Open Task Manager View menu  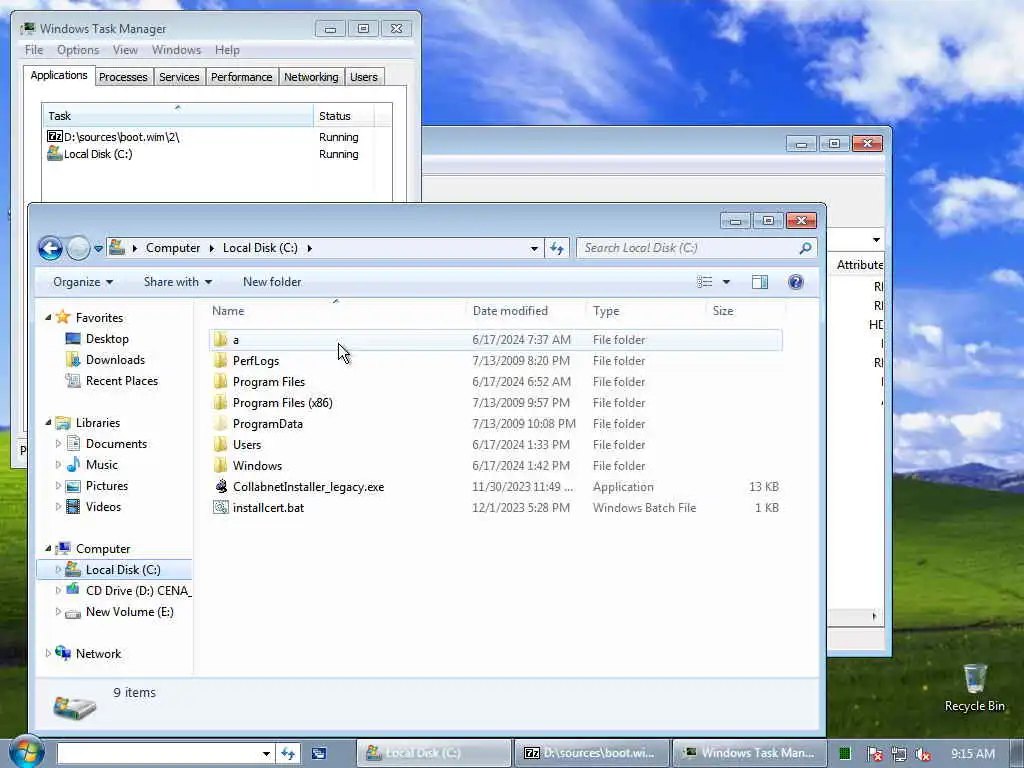(125, 50)
